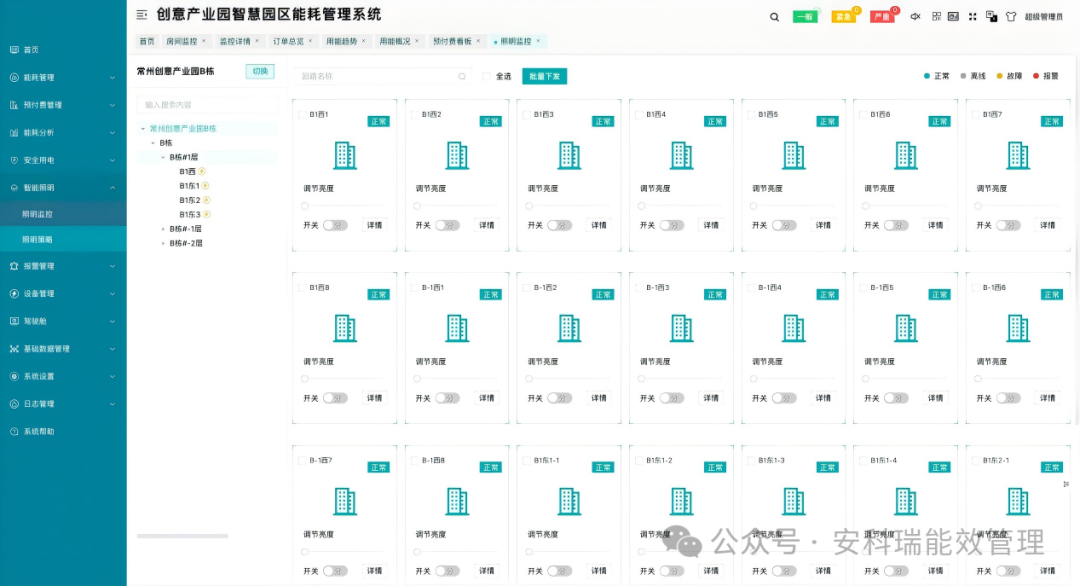The image size is (1080, 586).
Task: Open 详情 on card B1西1
Action: 375,225
